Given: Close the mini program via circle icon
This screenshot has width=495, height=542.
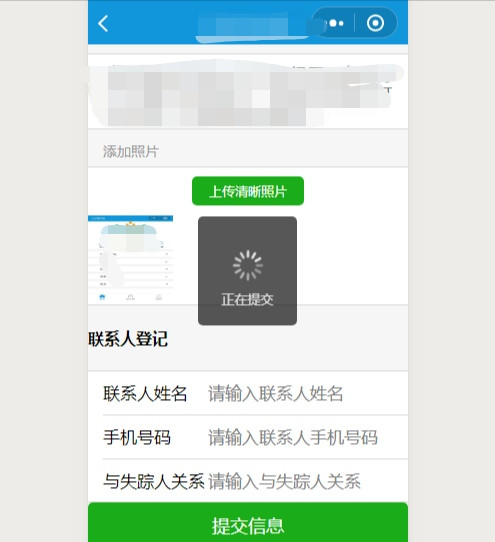Looking at the screenshot, I should (375, 23).
